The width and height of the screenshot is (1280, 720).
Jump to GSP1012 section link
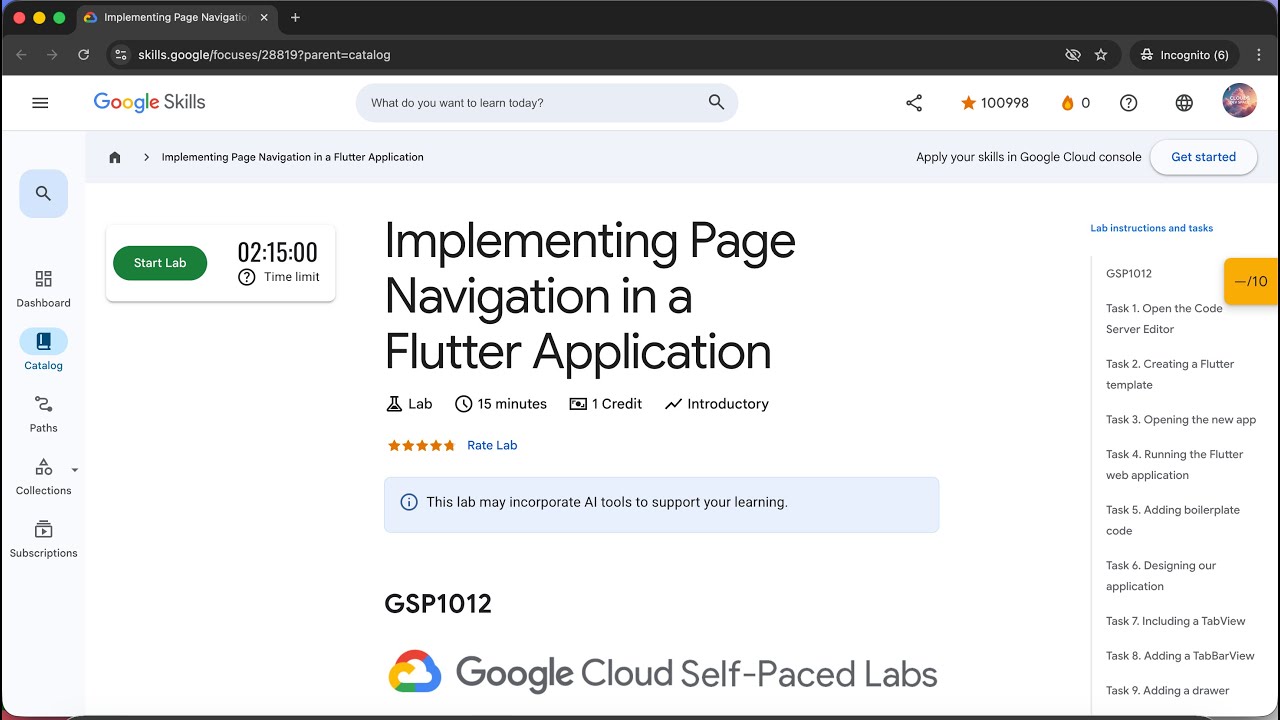[x=1129, y=273]
